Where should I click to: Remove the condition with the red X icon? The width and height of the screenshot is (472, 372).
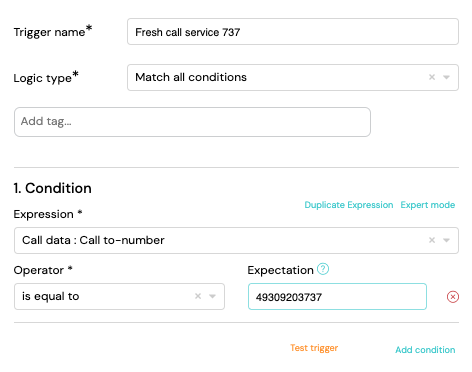coord(453,297)
